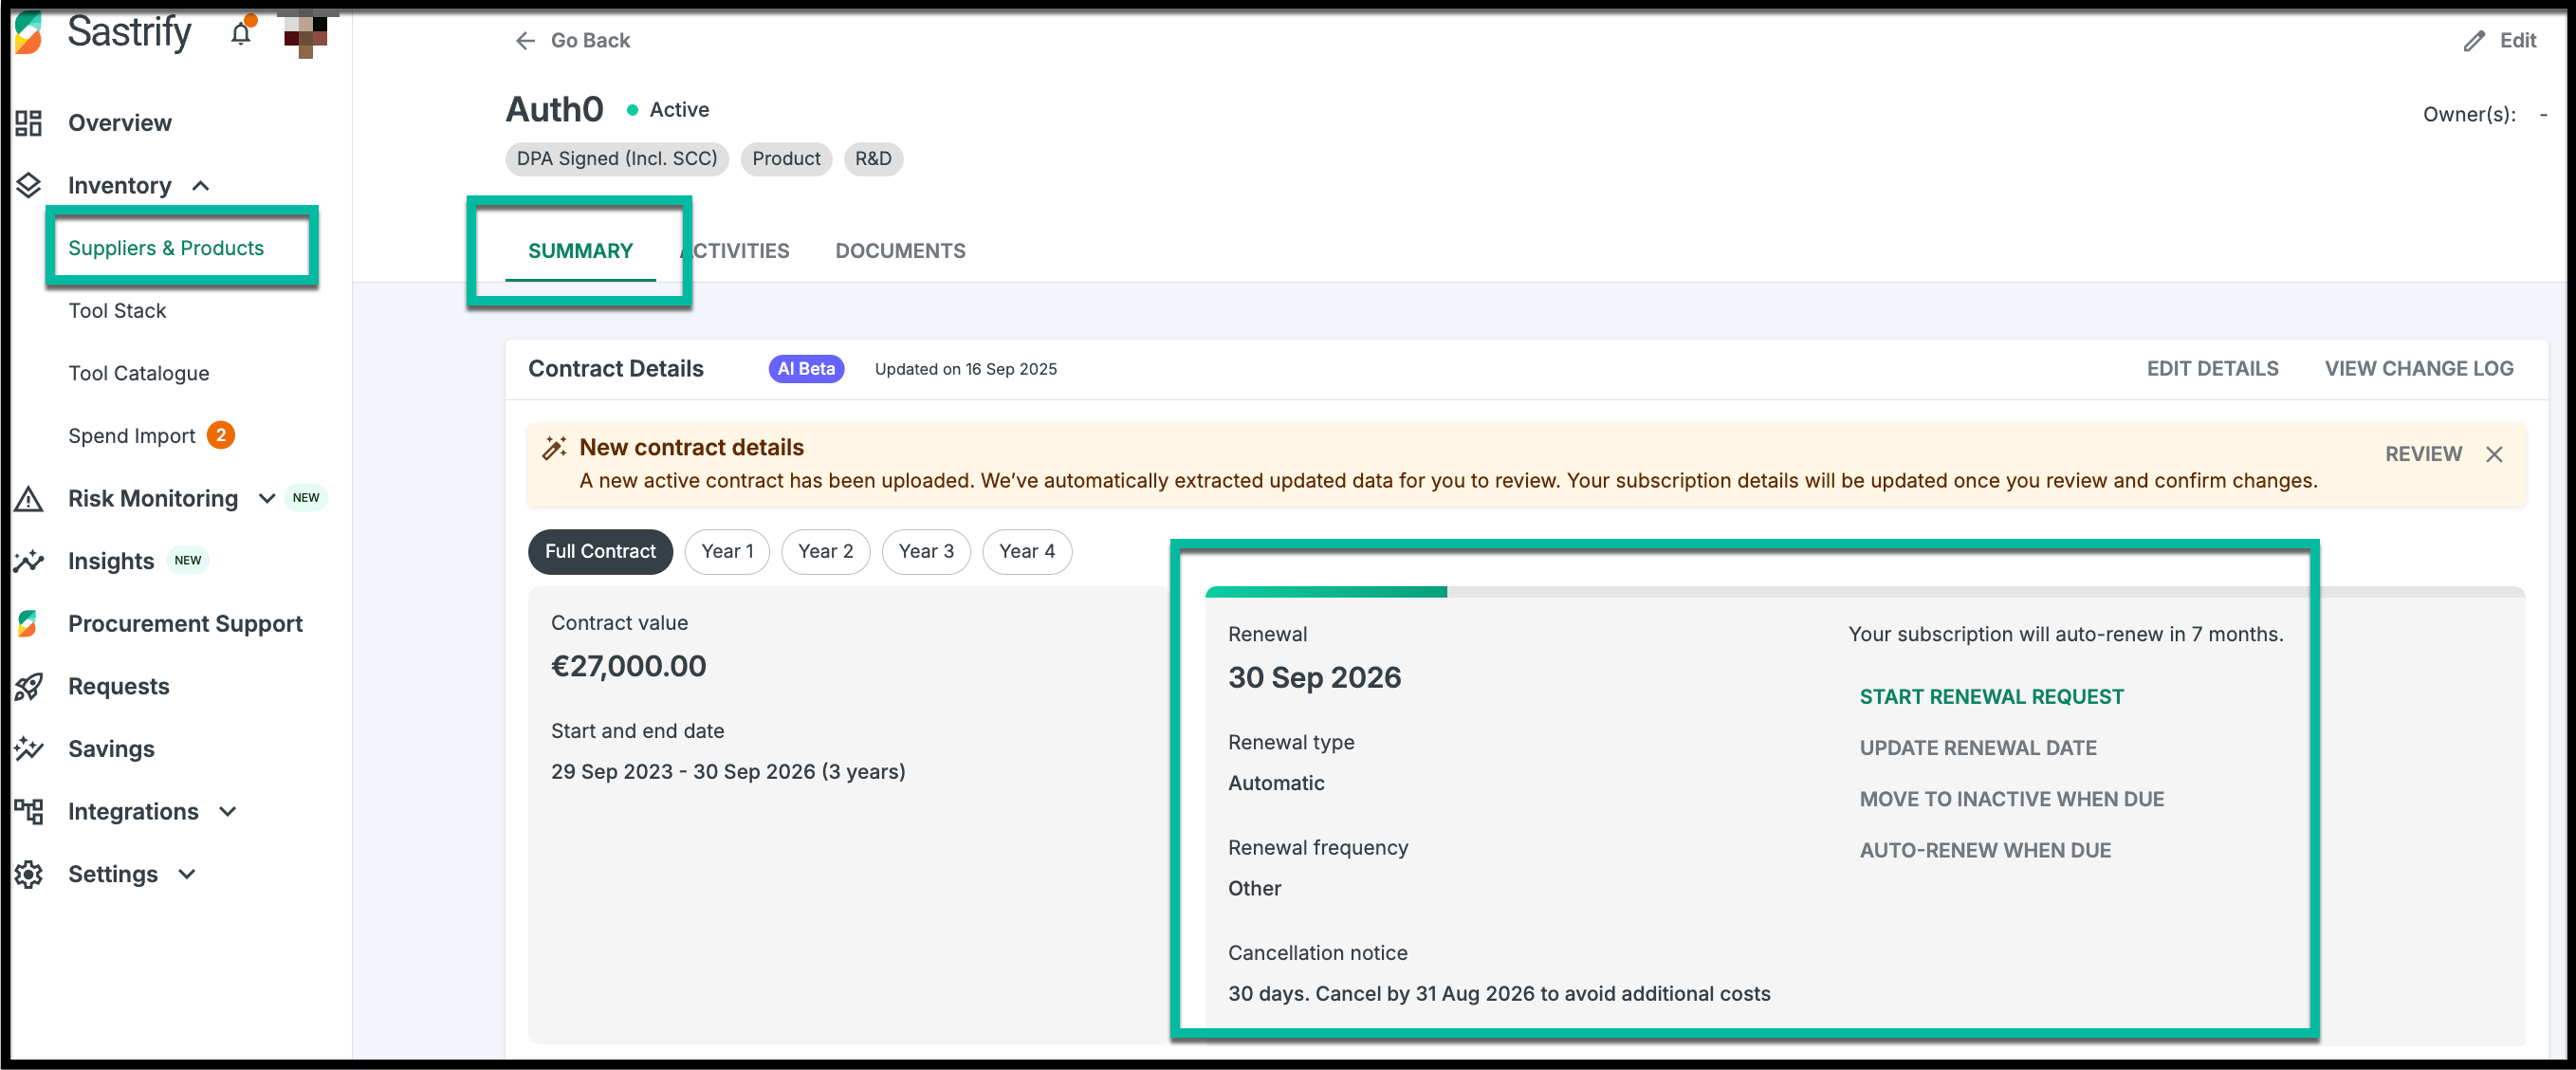
Task: Open the Overview dashboard icon
Action: coord(29,123)
